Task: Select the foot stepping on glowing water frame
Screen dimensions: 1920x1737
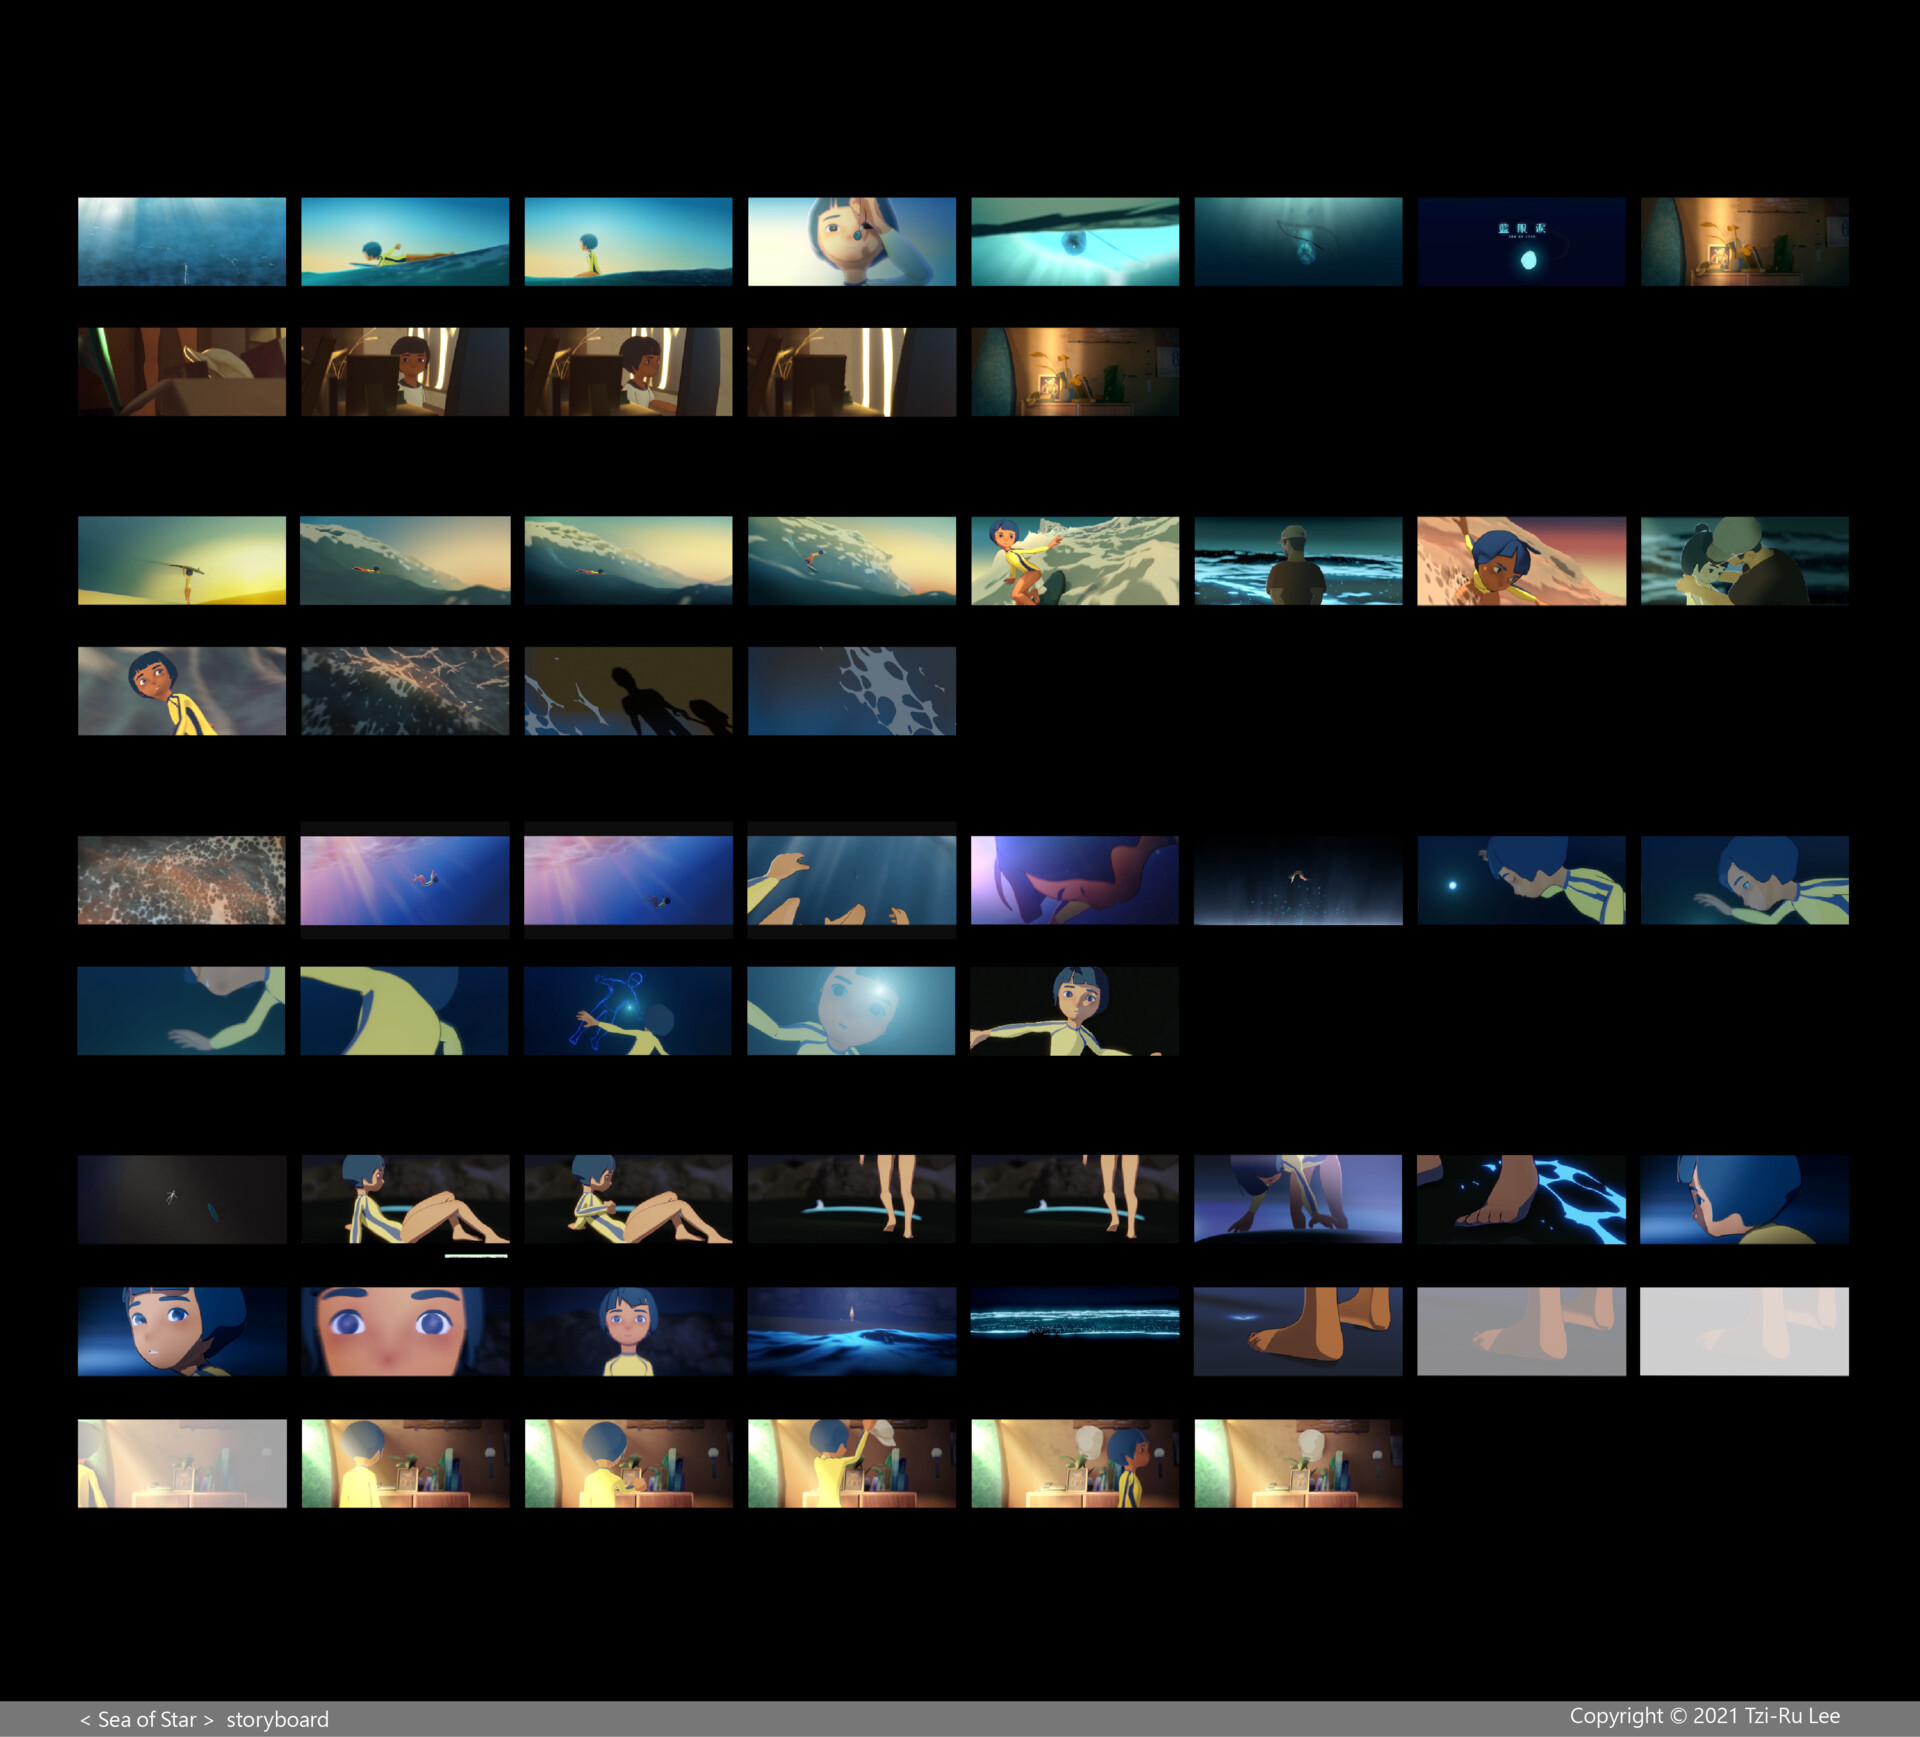Action: (1521, 1199)
